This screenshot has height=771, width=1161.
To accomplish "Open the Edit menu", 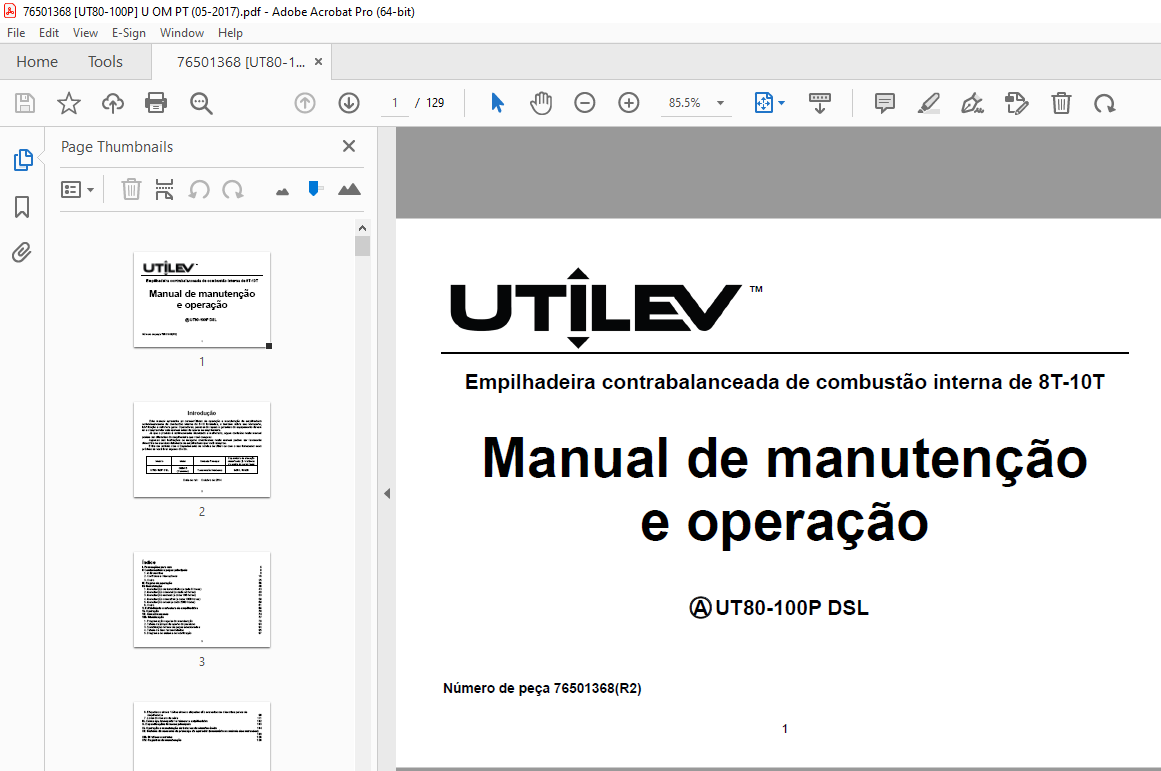I will click(49, 33).
